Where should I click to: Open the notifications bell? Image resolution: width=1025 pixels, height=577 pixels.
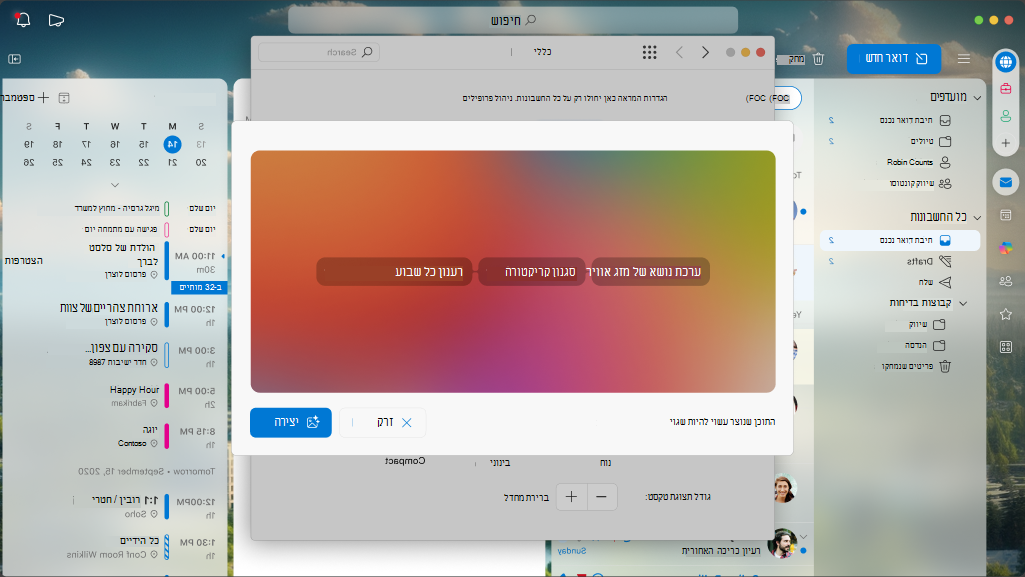pos(23,20)
